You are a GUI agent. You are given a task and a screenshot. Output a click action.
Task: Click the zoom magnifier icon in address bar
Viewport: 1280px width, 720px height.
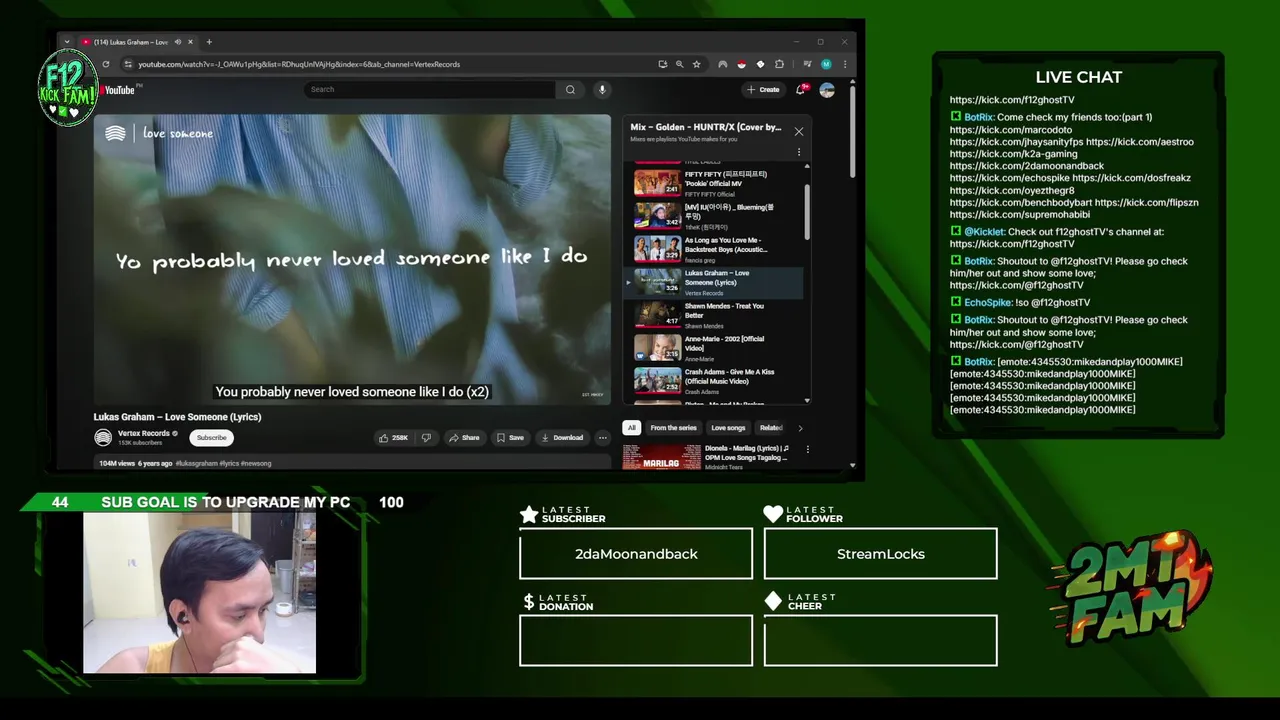coord(679,64)
